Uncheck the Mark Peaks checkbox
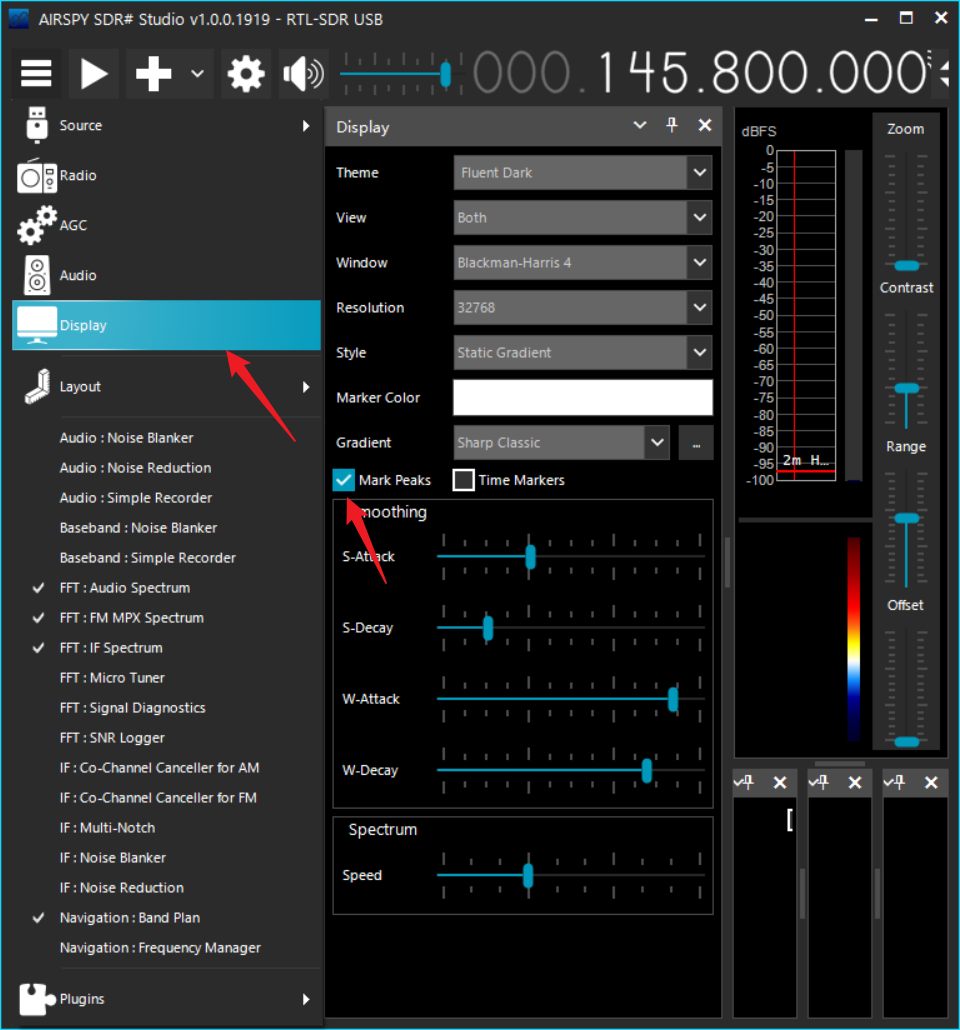This screenshot has width=960, height=1030. tap(345, 481)
